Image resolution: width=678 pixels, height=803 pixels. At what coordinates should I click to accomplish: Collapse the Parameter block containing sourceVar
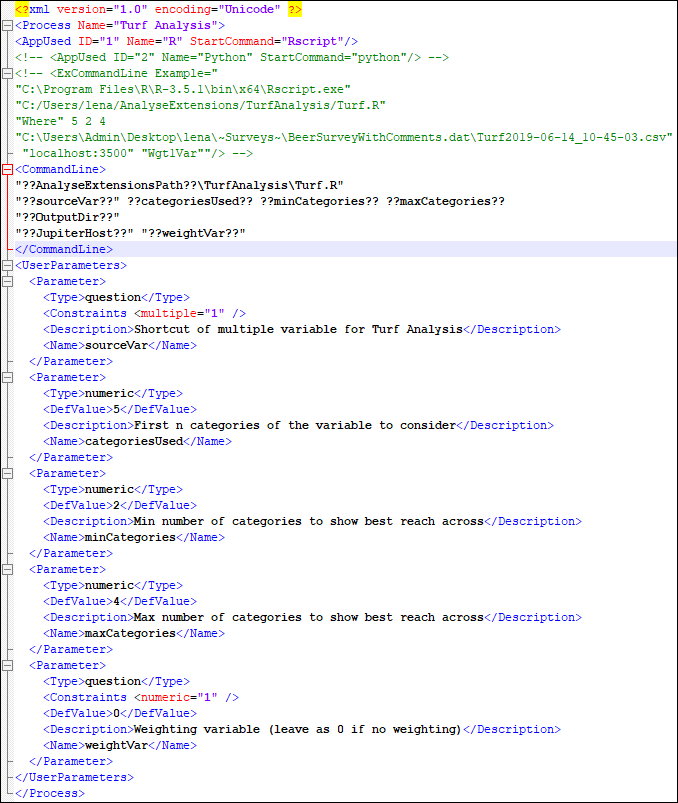(x=7, y=281)
